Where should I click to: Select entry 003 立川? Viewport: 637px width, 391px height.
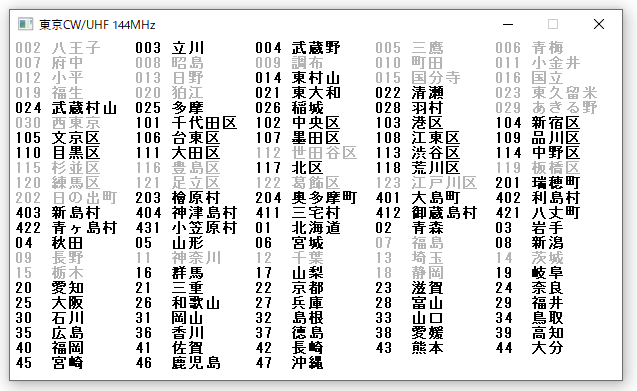click(x=169, y=48)
